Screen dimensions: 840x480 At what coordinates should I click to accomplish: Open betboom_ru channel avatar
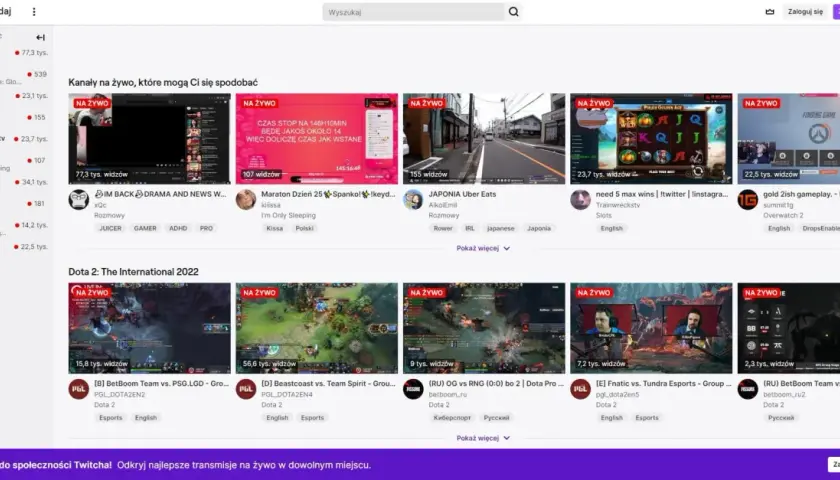[413, 389]
